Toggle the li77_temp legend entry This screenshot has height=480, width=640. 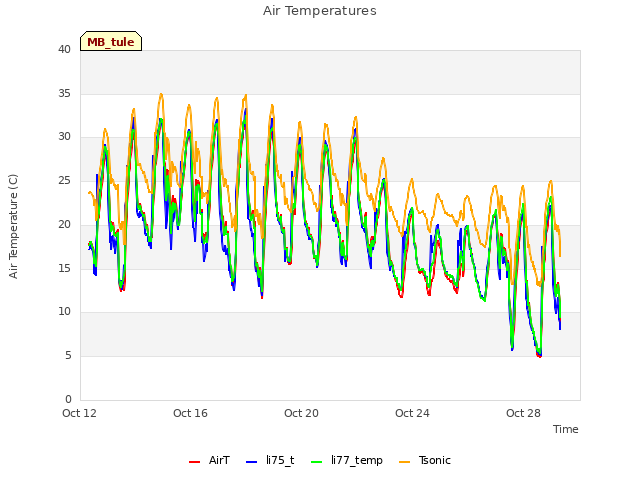point(347,461)
